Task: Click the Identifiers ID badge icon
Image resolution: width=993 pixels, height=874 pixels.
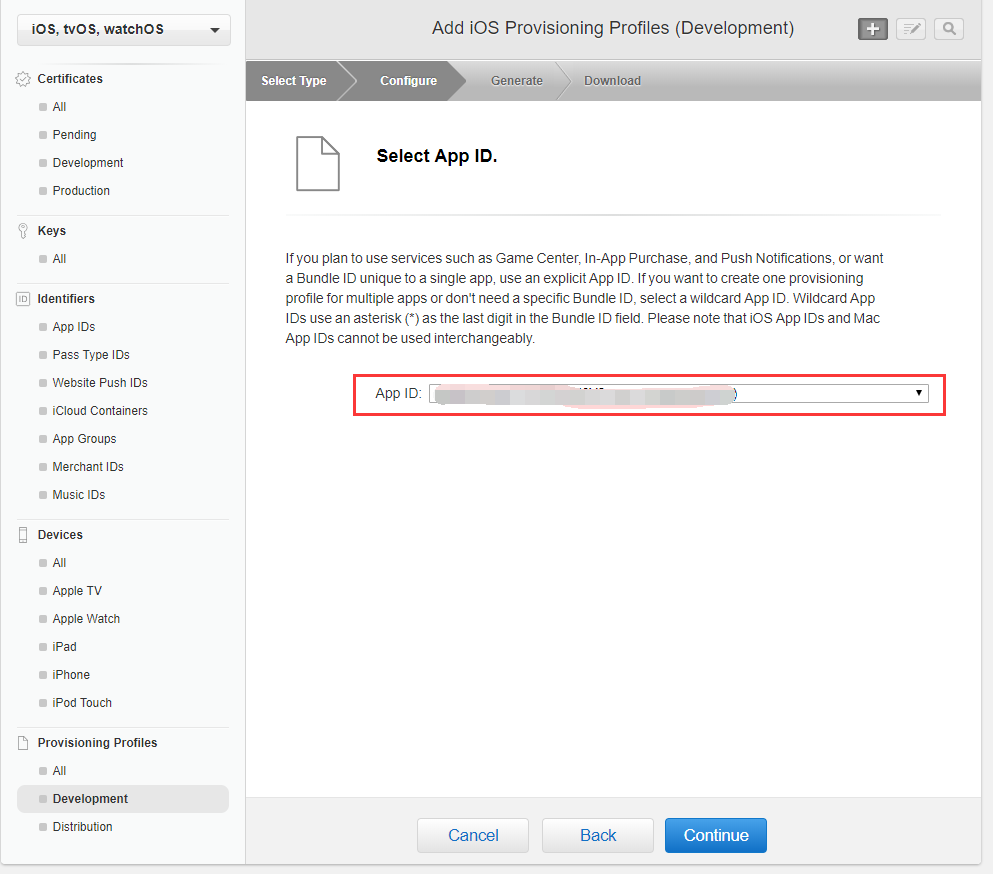Action: coord(24,299)
